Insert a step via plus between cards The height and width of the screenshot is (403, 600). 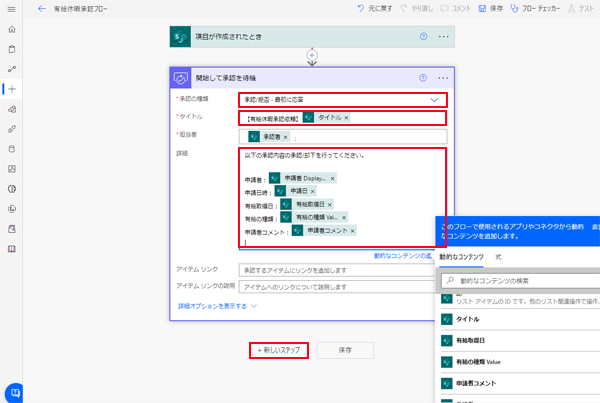pos(312,55)
